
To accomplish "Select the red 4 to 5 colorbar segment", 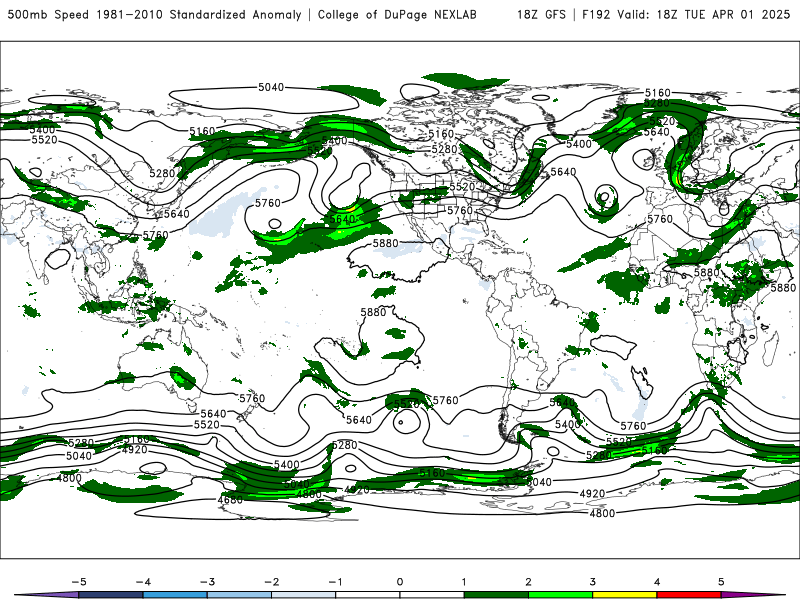I will click(689, 595).
